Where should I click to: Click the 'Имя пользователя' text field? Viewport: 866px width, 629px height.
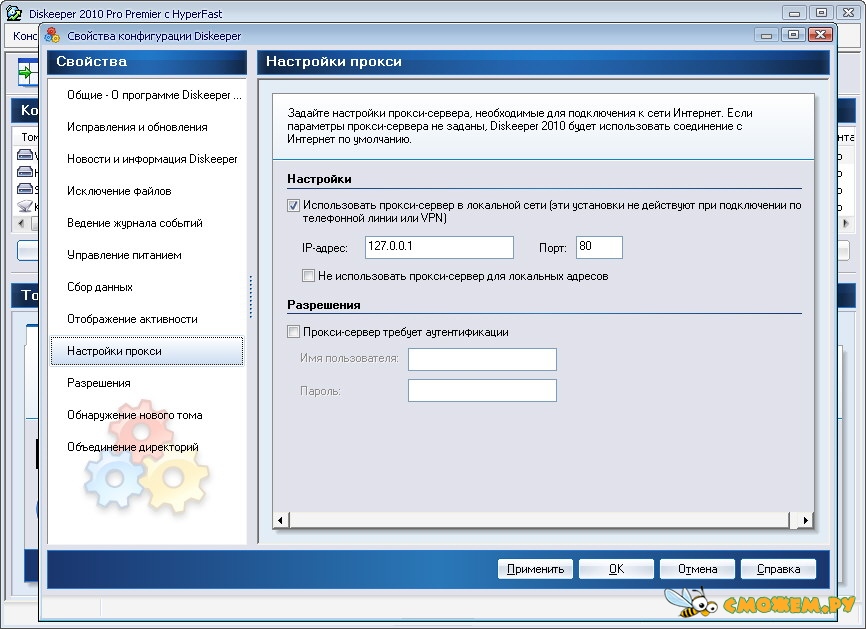click(482, 359)
